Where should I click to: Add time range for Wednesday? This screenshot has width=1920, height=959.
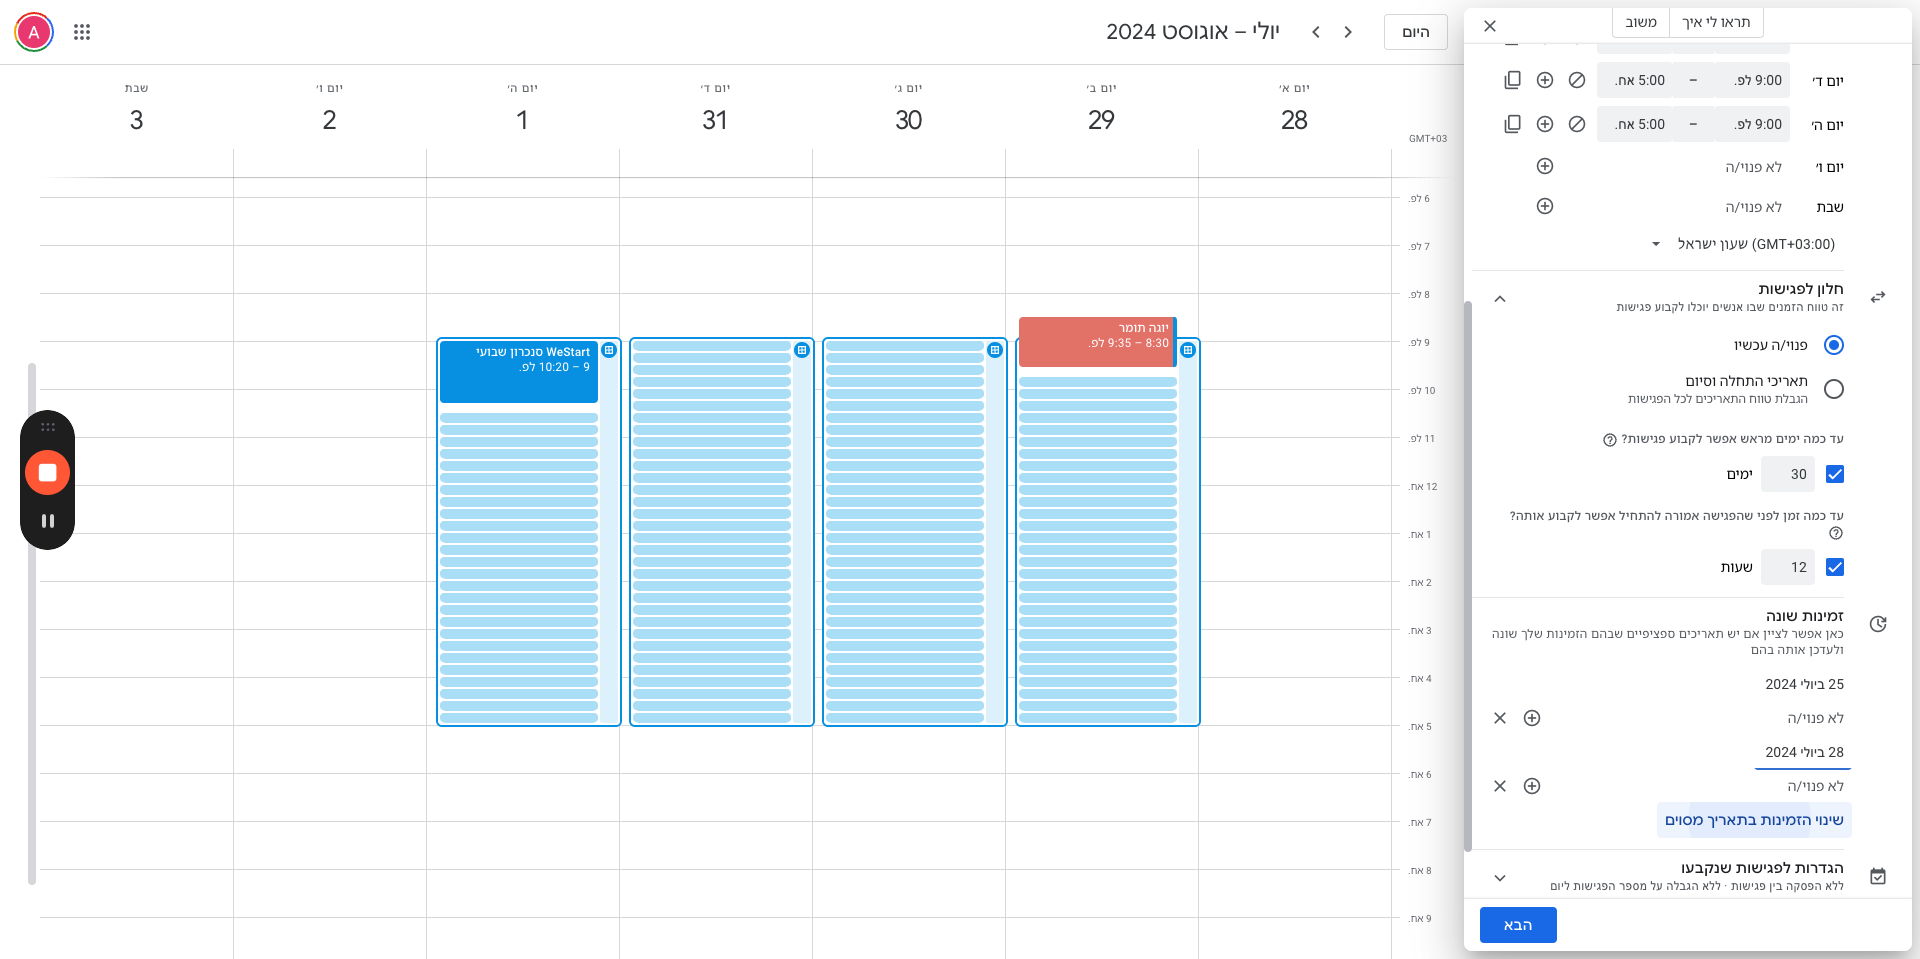(1545, 80)
